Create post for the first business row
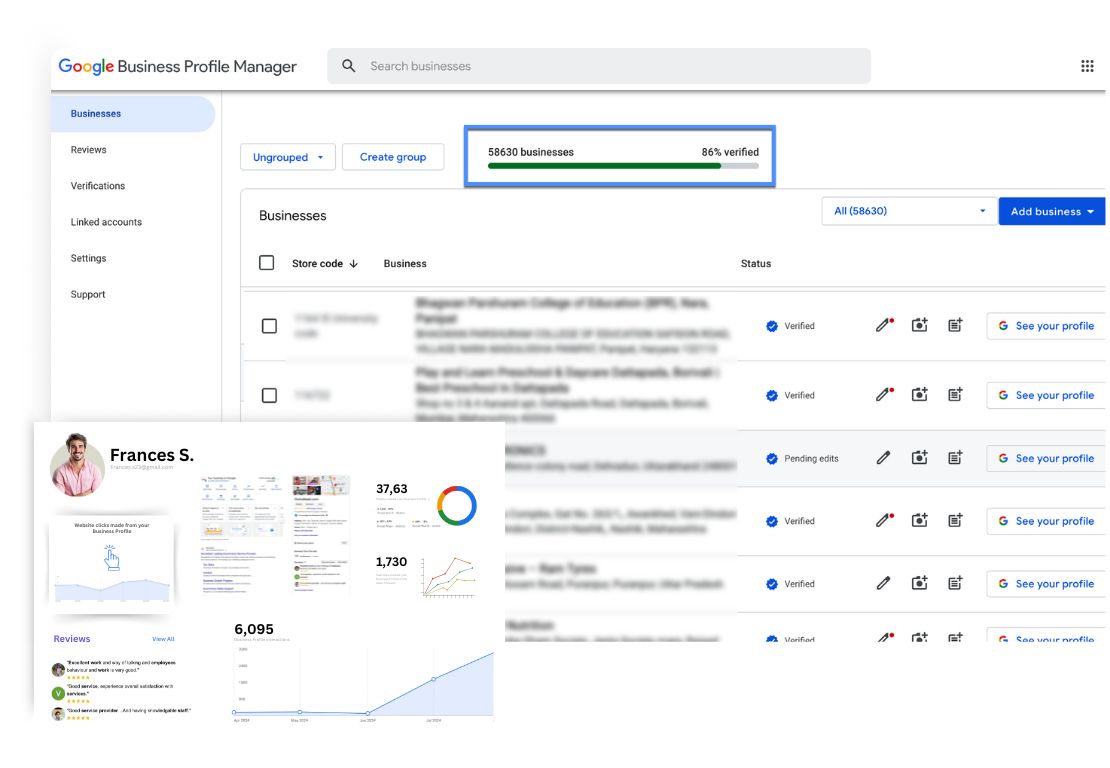 pyautogui.click(x=955, y=325)
